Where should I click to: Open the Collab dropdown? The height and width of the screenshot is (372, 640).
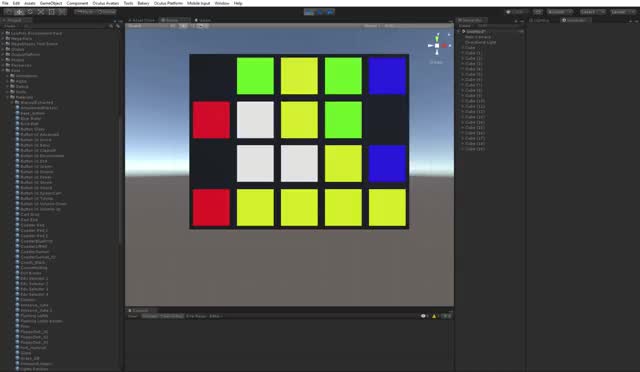(517, 12)
